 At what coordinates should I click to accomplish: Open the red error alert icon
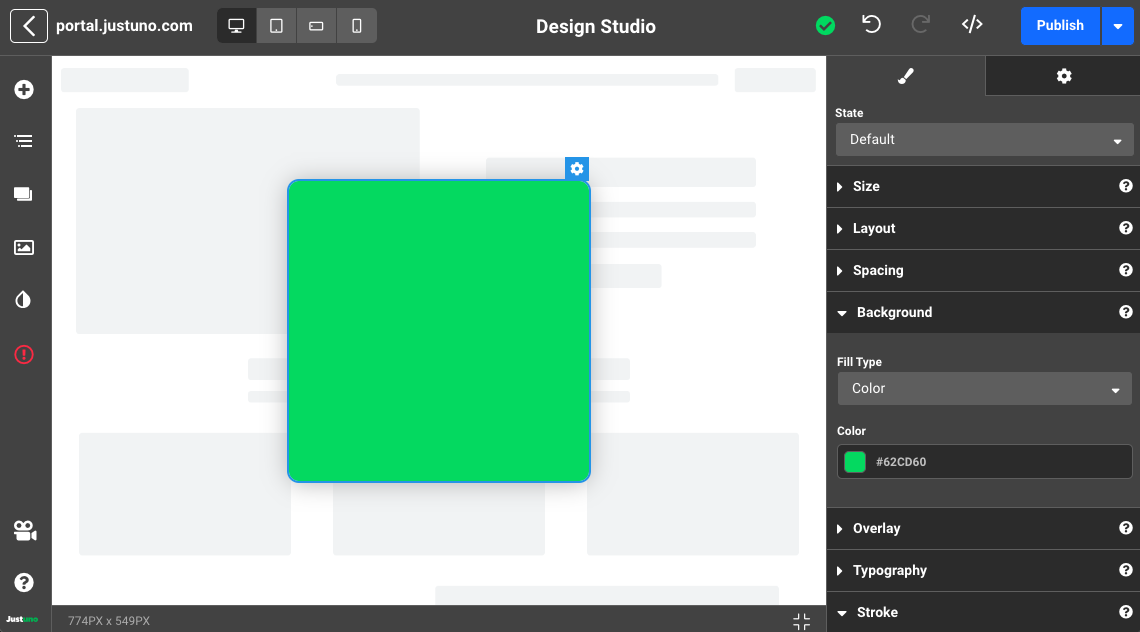tap(24, 354)
